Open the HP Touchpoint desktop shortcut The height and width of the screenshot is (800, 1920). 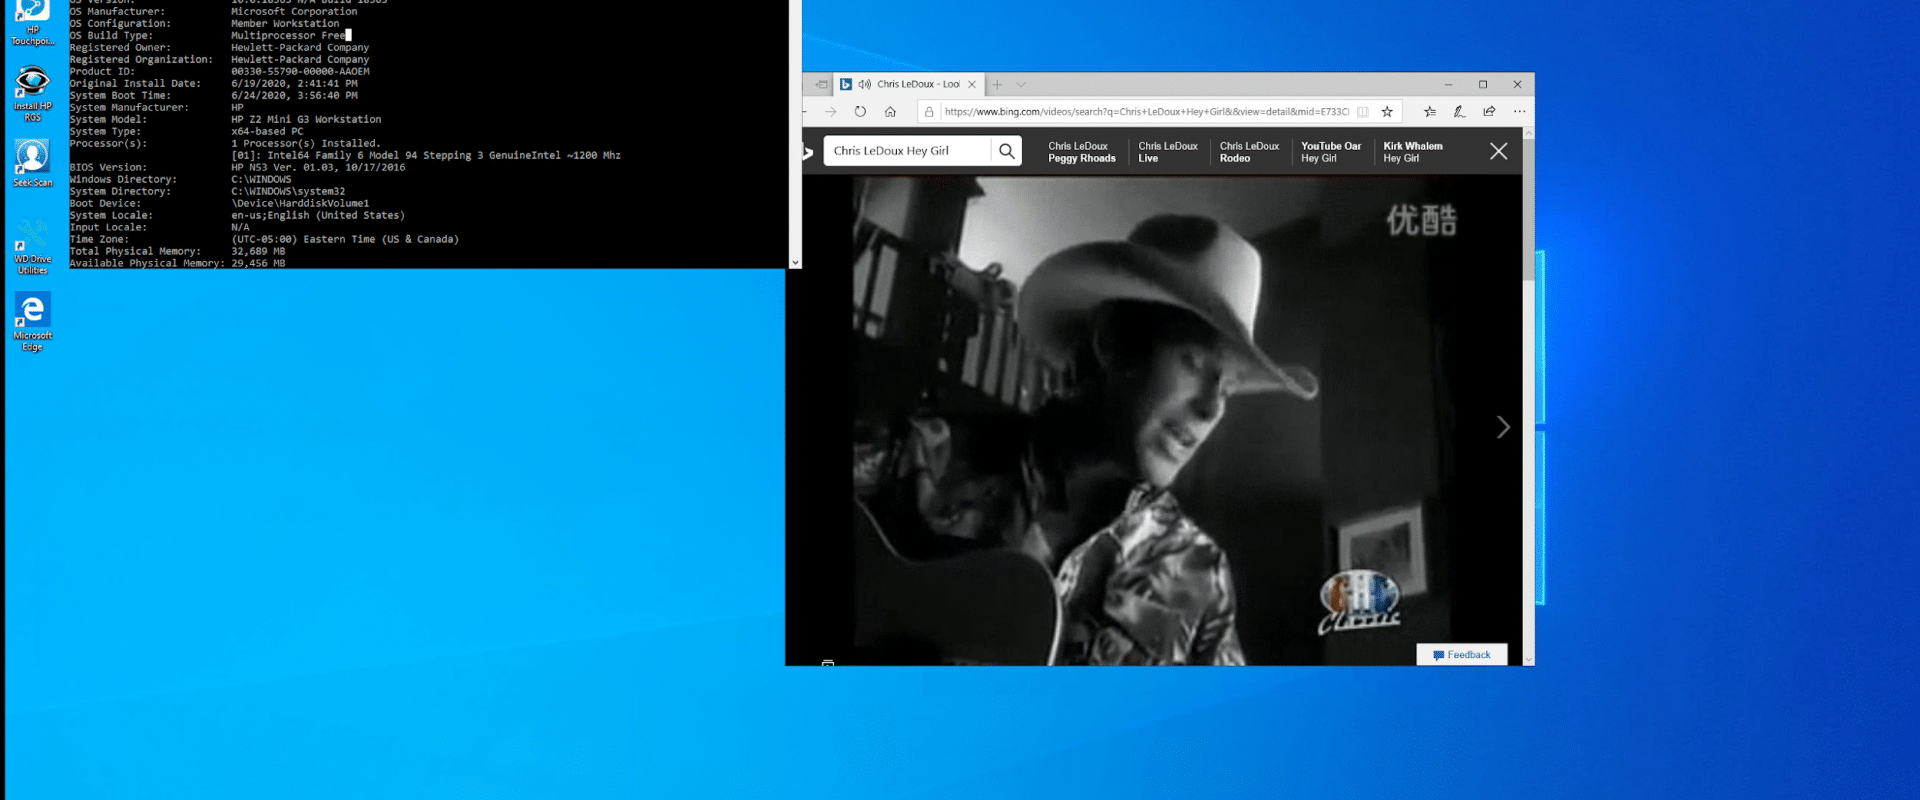click(x=32, y=22)
